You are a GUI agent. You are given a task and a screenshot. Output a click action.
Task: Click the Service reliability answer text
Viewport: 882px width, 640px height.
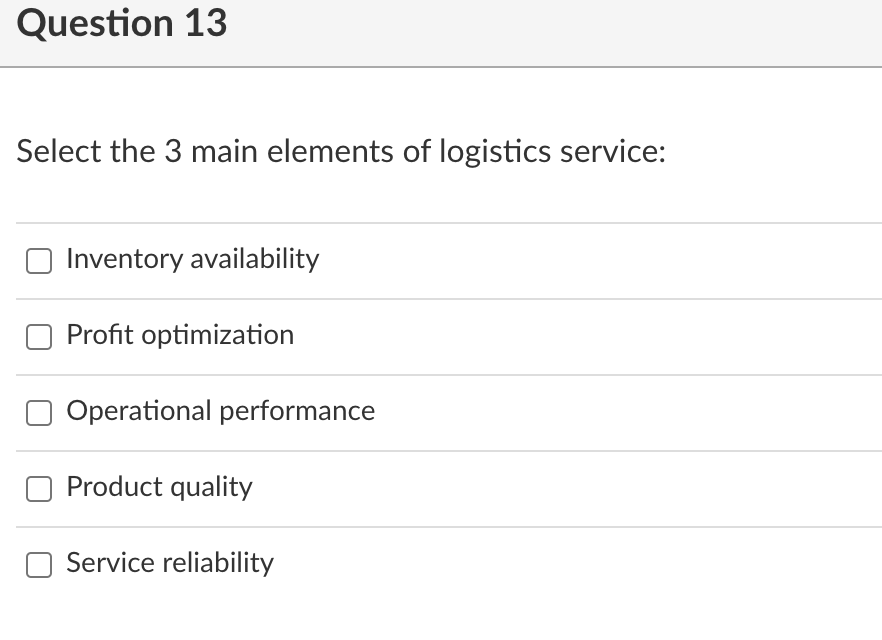pos(169,563)
